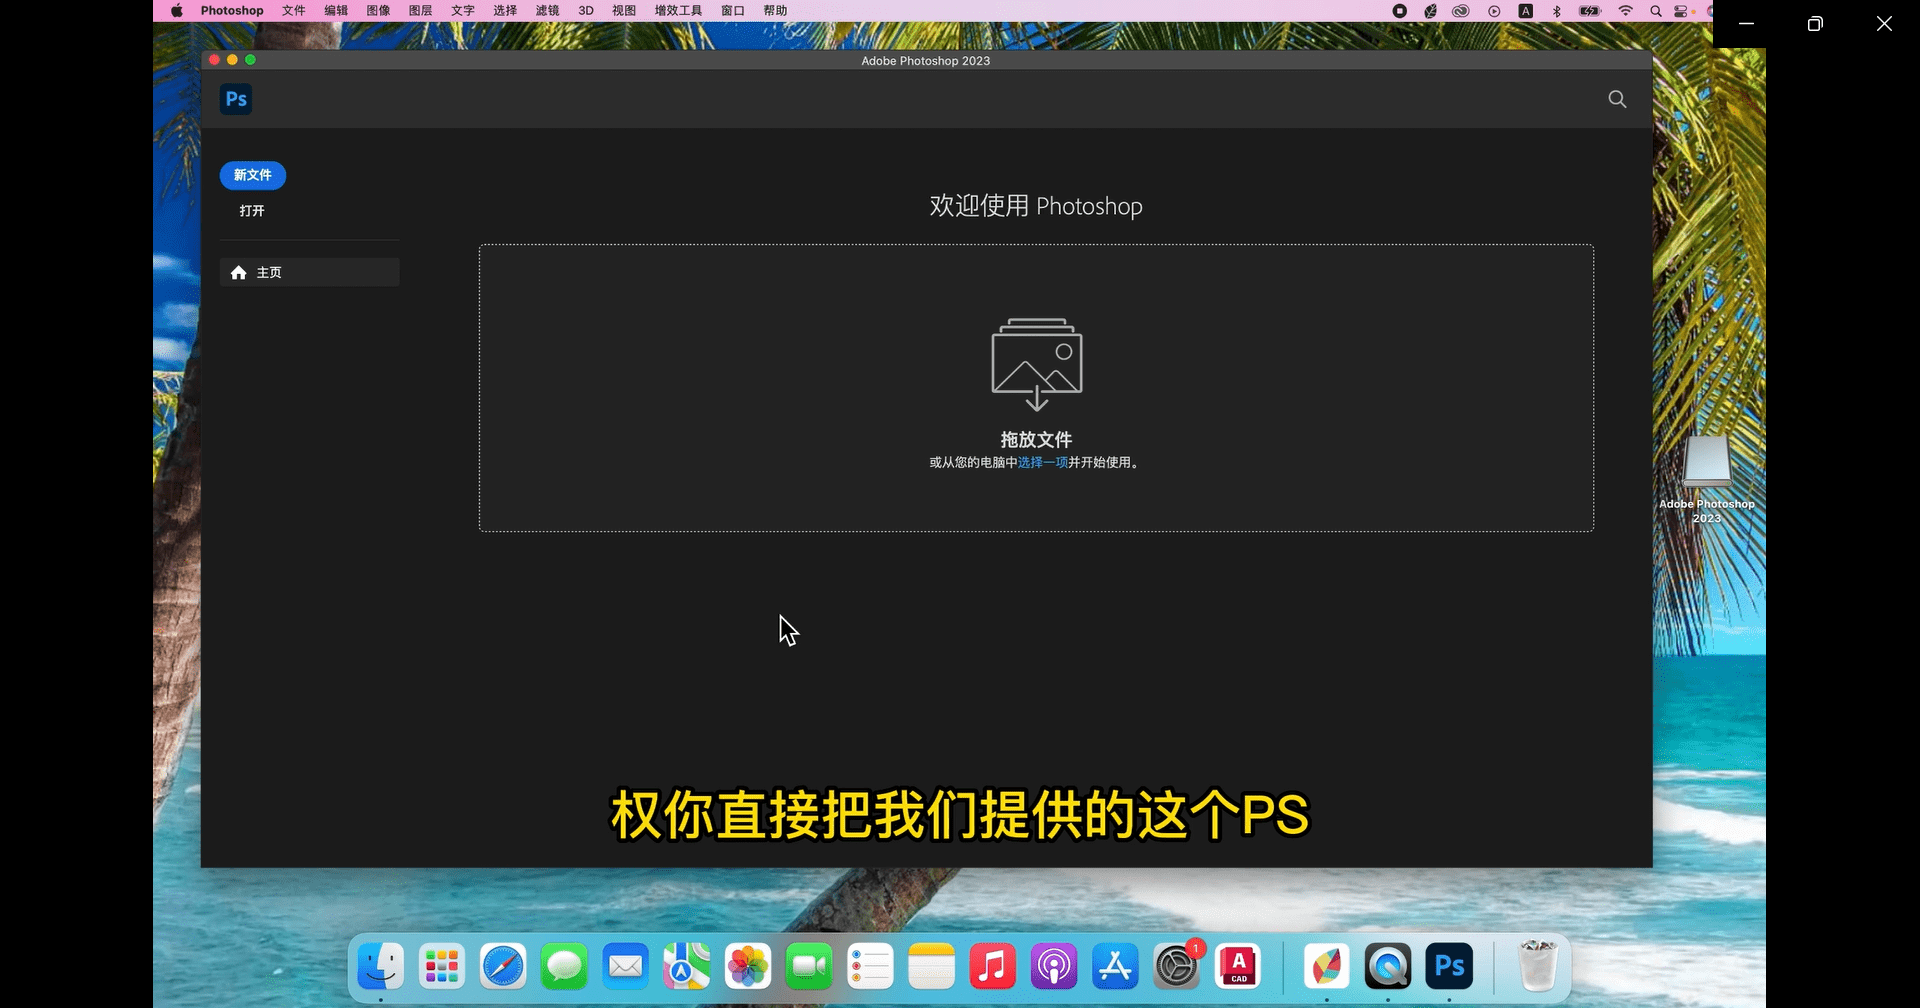Open Safari from the Dock
The image size is (1920, 1008).
[x=503, y=966]
